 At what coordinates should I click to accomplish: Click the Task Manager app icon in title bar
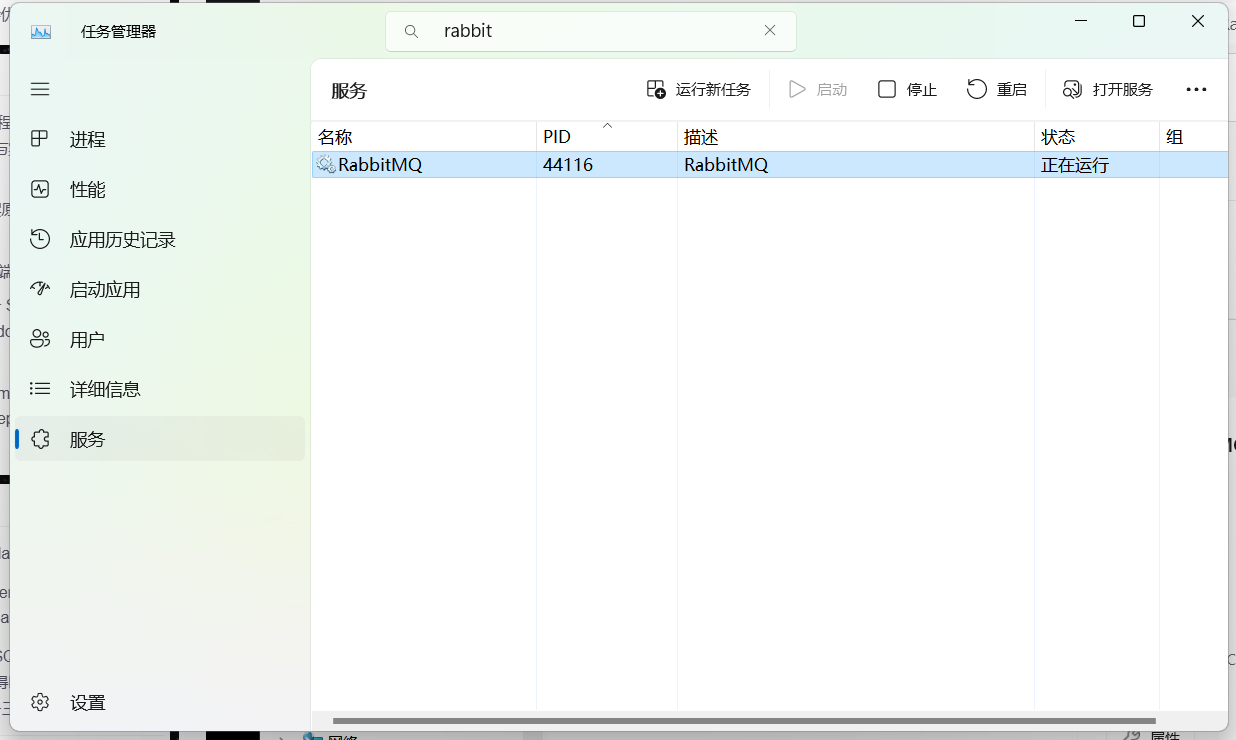point(41,32)
